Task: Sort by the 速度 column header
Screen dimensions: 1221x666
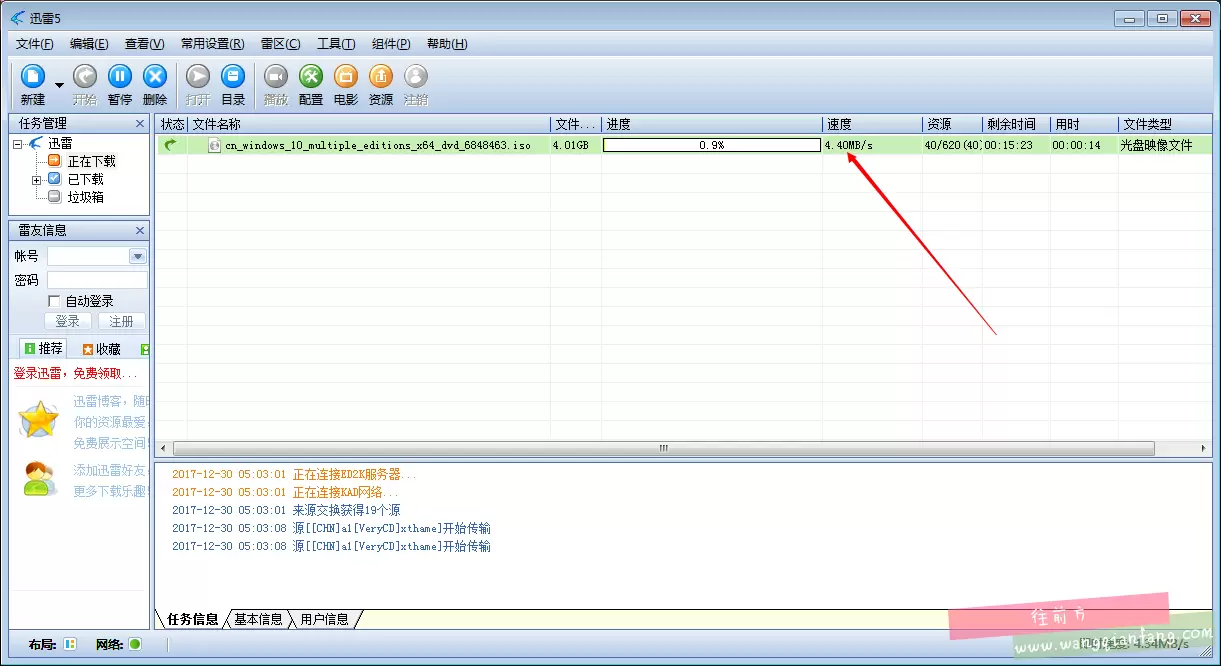Action: (x=872, y=124)
